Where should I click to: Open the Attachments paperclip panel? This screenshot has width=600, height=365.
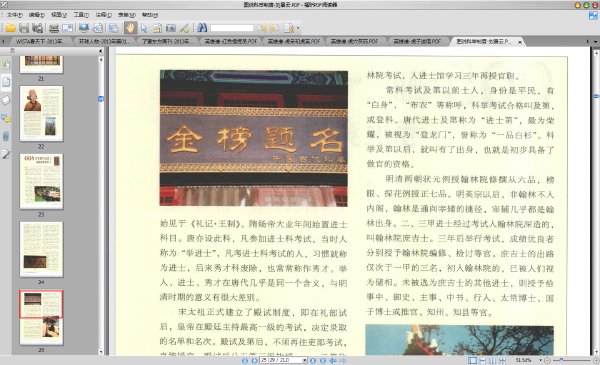click(x=6, y=136)
